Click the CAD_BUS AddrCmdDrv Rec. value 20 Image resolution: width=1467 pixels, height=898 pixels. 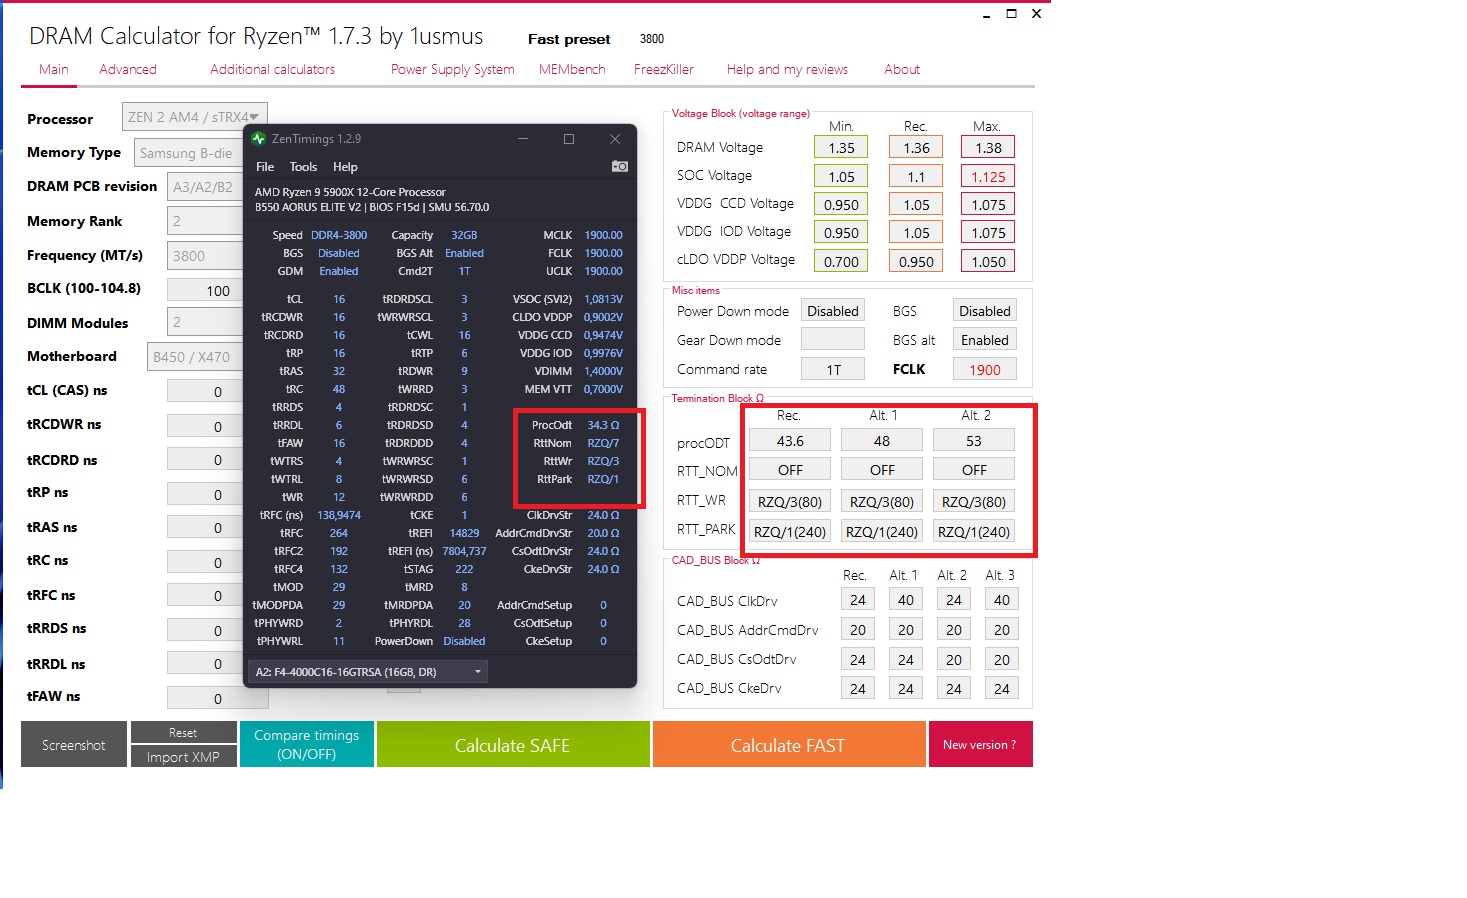pyautogui.click(x=858, y=629)
